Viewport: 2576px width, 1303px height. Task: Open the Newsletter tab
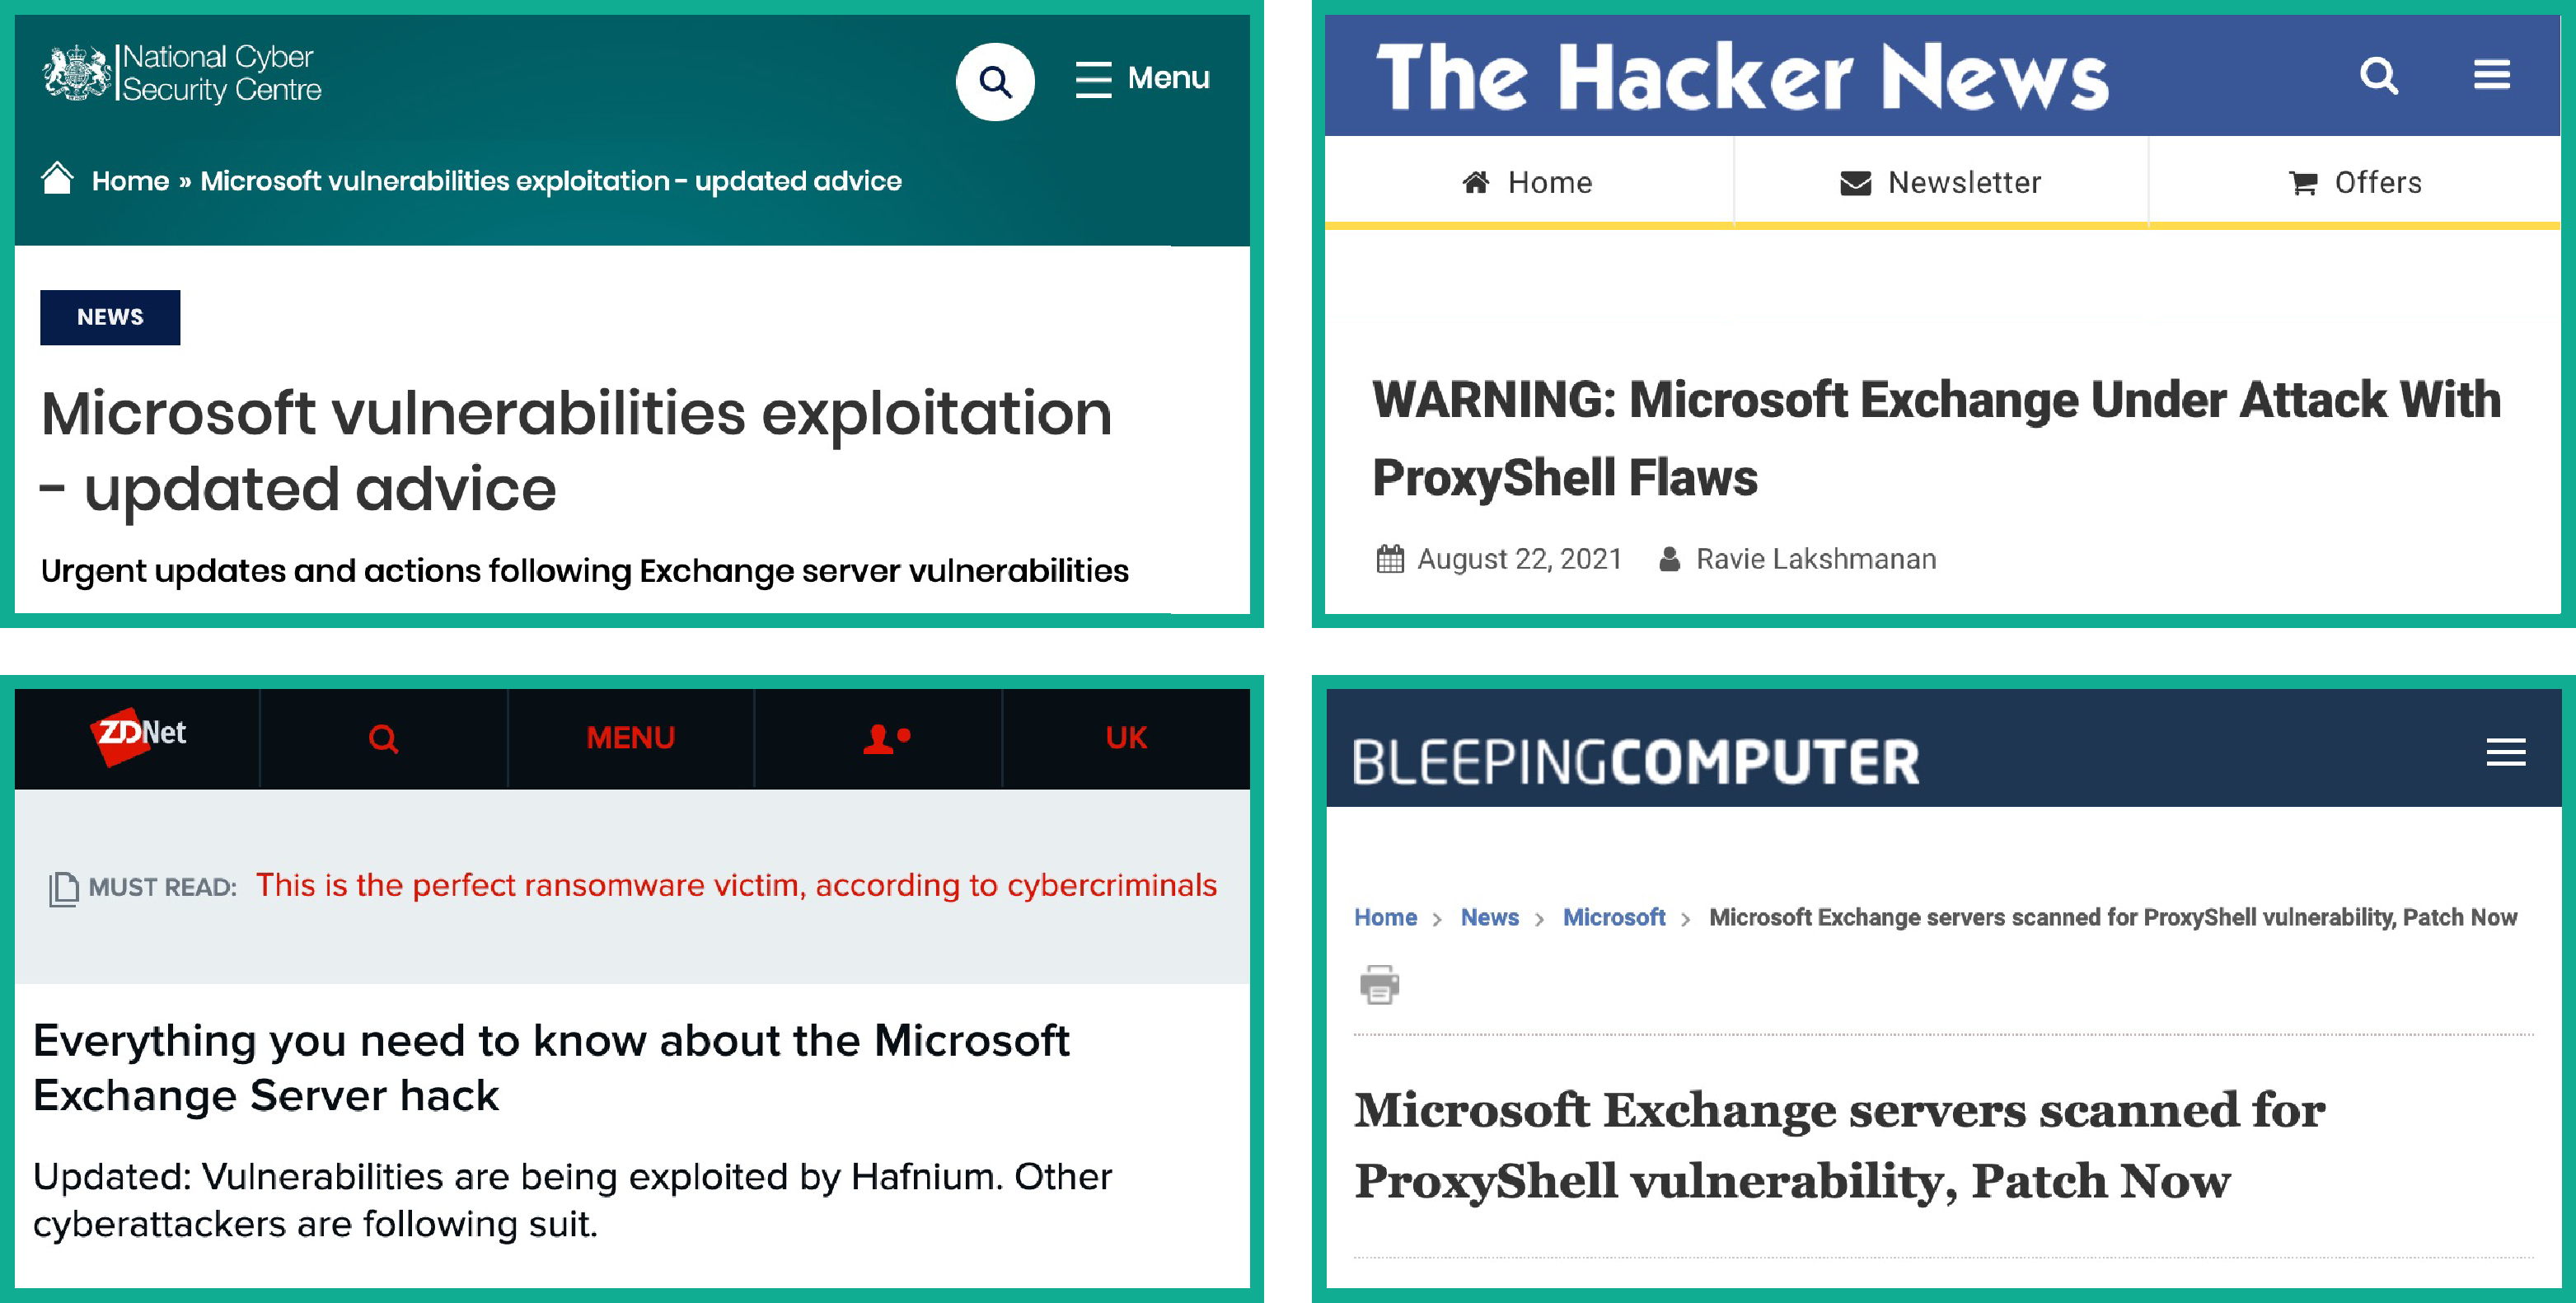1941,182
